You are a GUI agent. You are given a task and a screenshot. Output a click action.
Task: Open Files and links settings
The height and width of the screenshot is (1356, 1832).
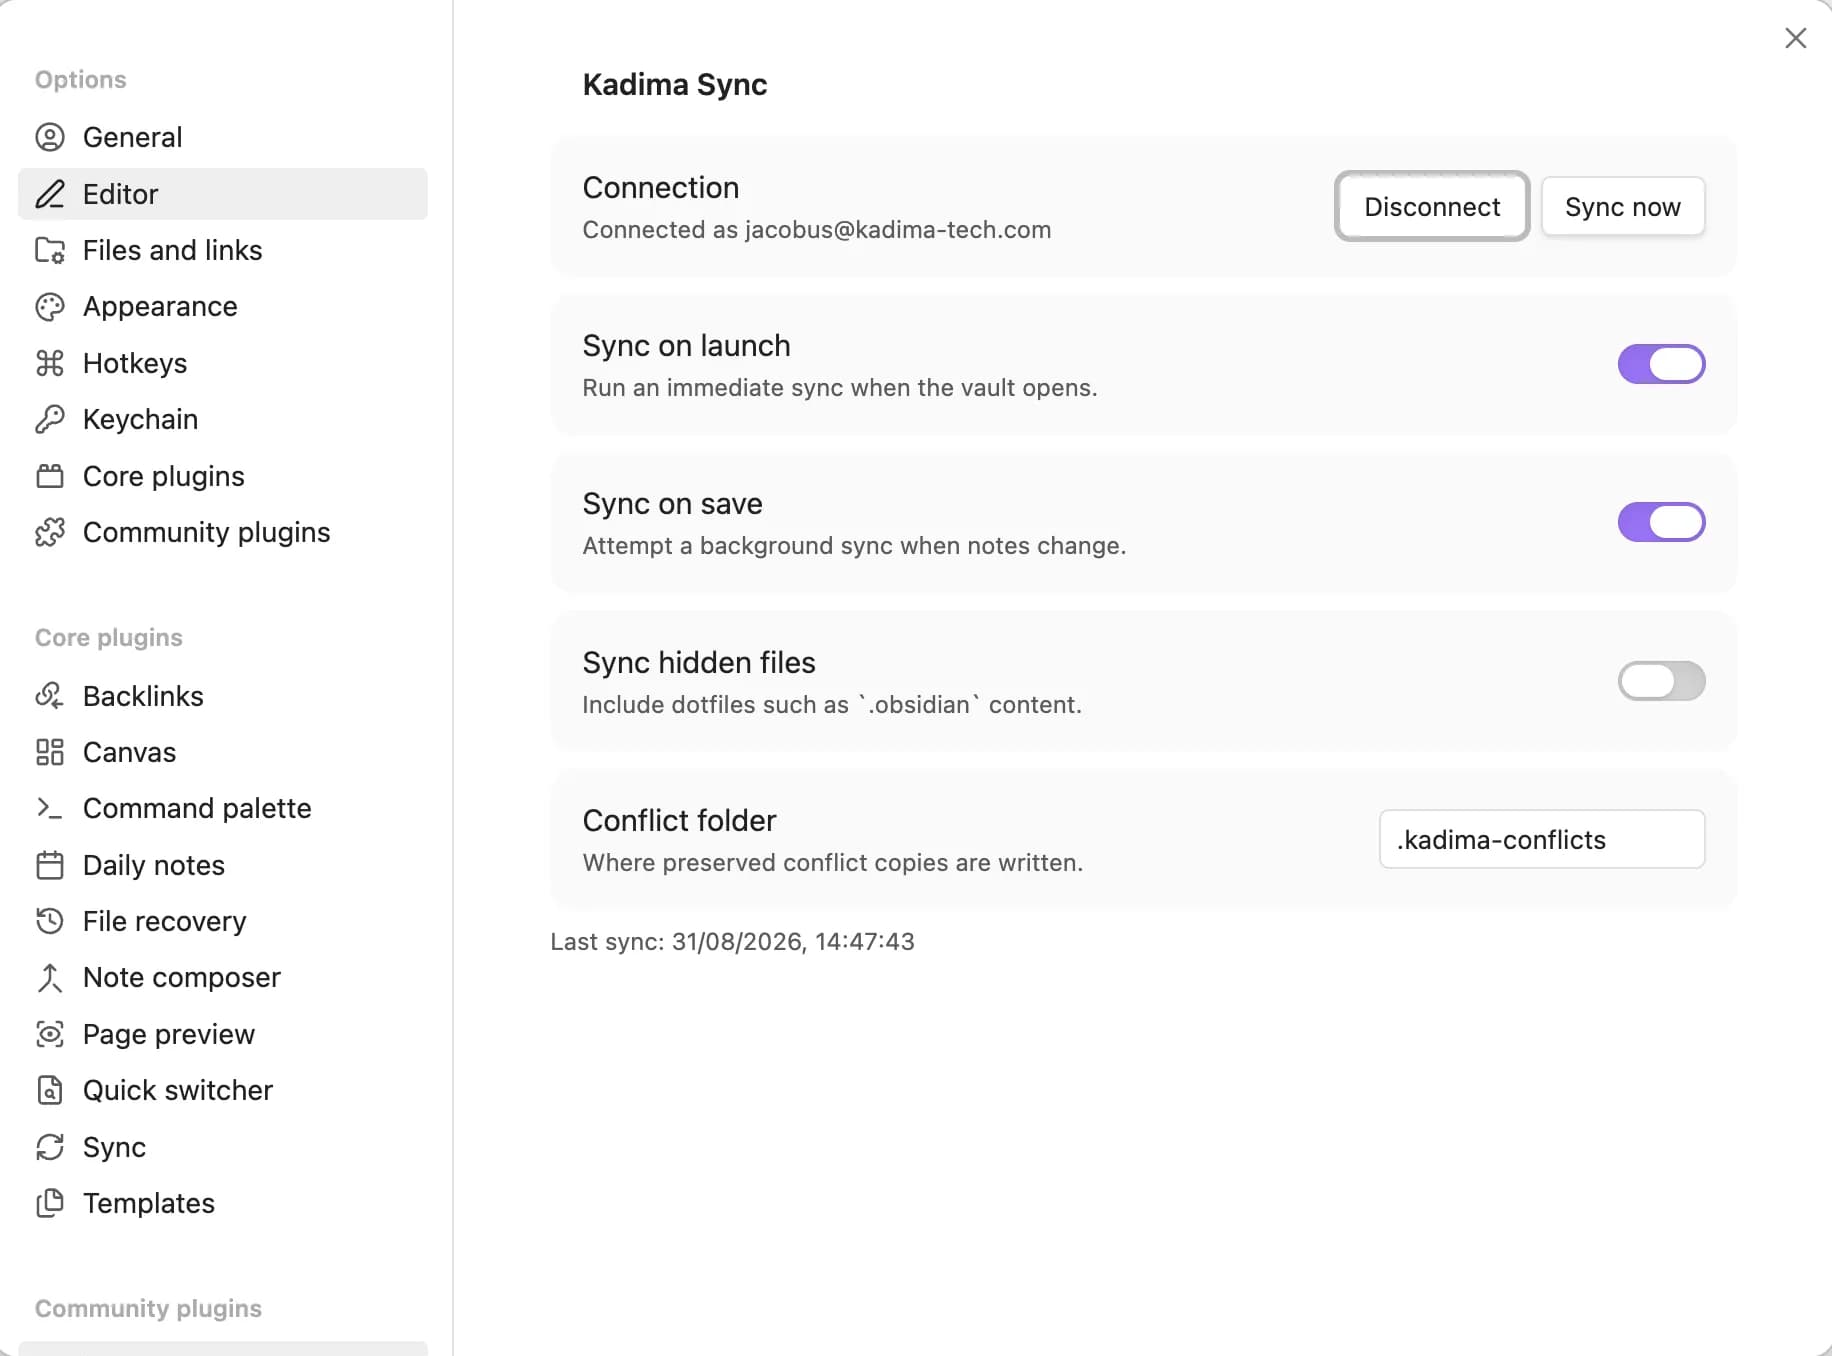(x=223, y=250)
